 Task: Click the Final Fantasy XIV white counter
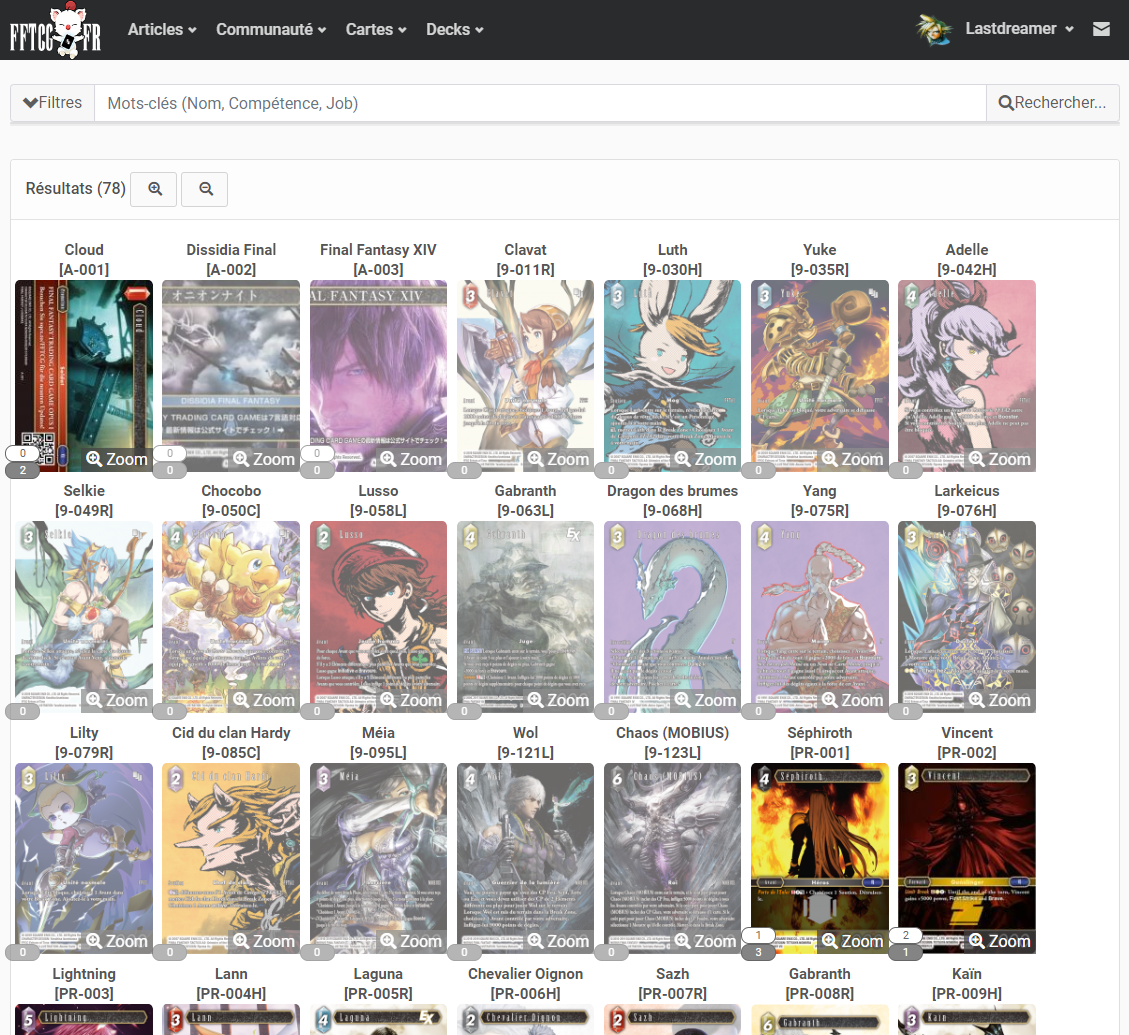point(317,454)
